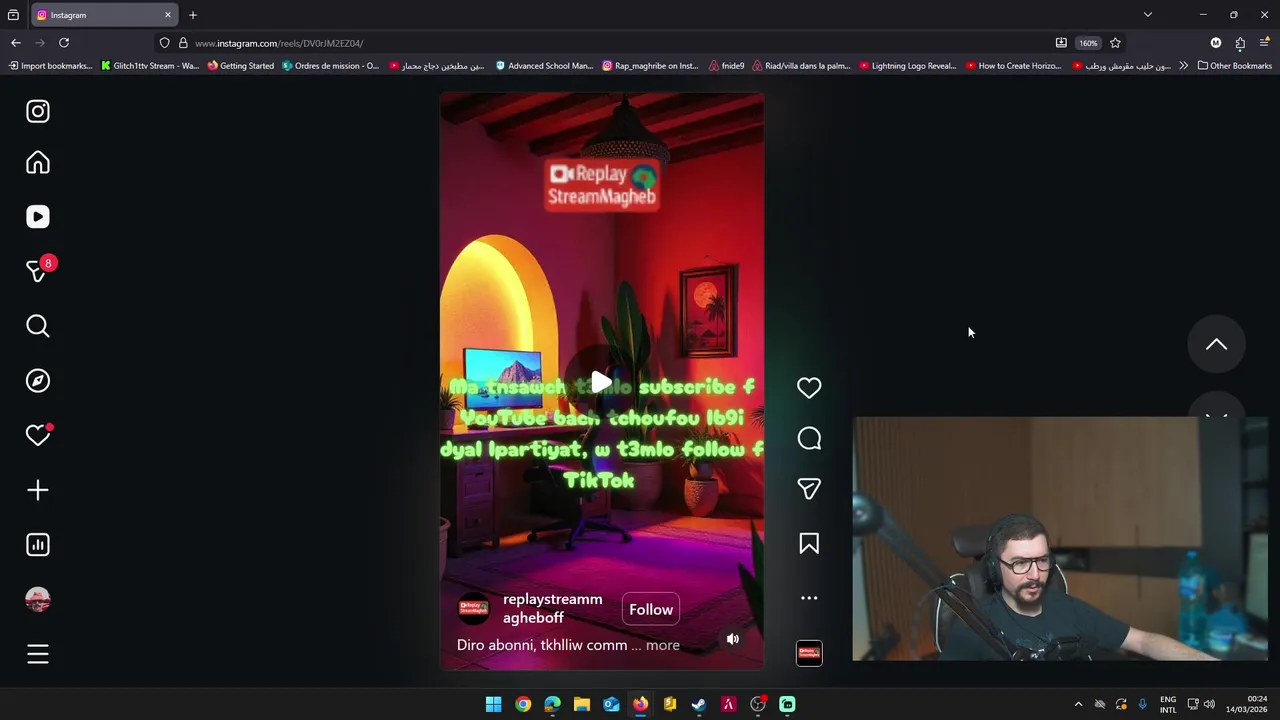
Task: Follow replaystreammagheboff account
Action: pyautogui.click(x=651, y=609)
